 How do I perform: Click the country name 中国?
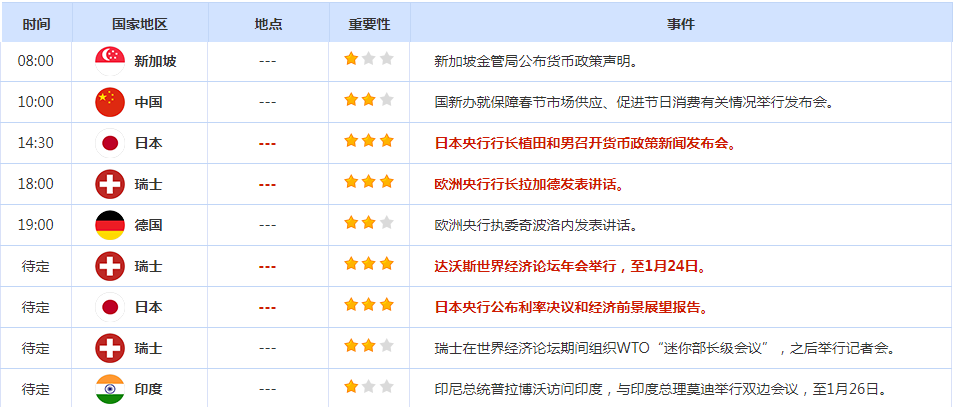149,102
